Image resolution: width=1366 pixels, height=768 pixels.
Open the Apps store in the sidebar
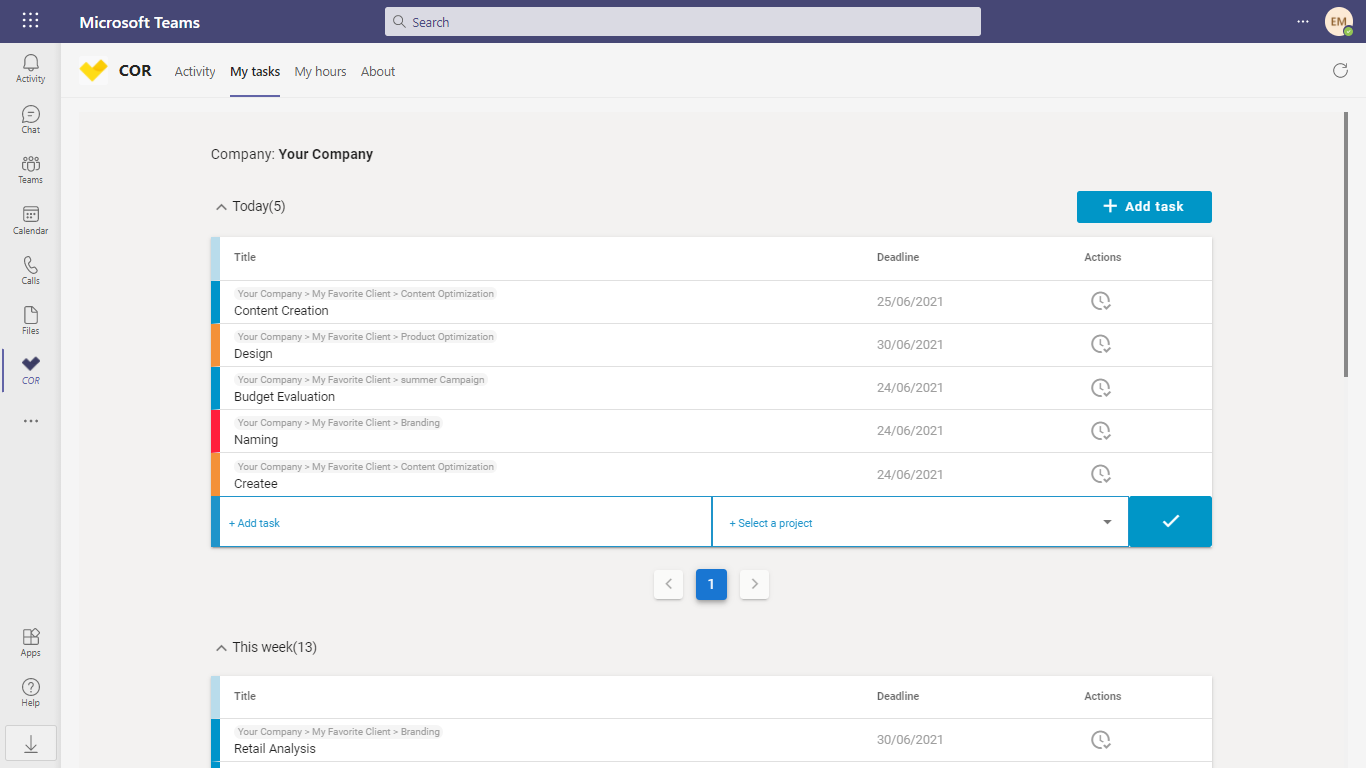tap(31, 642)
